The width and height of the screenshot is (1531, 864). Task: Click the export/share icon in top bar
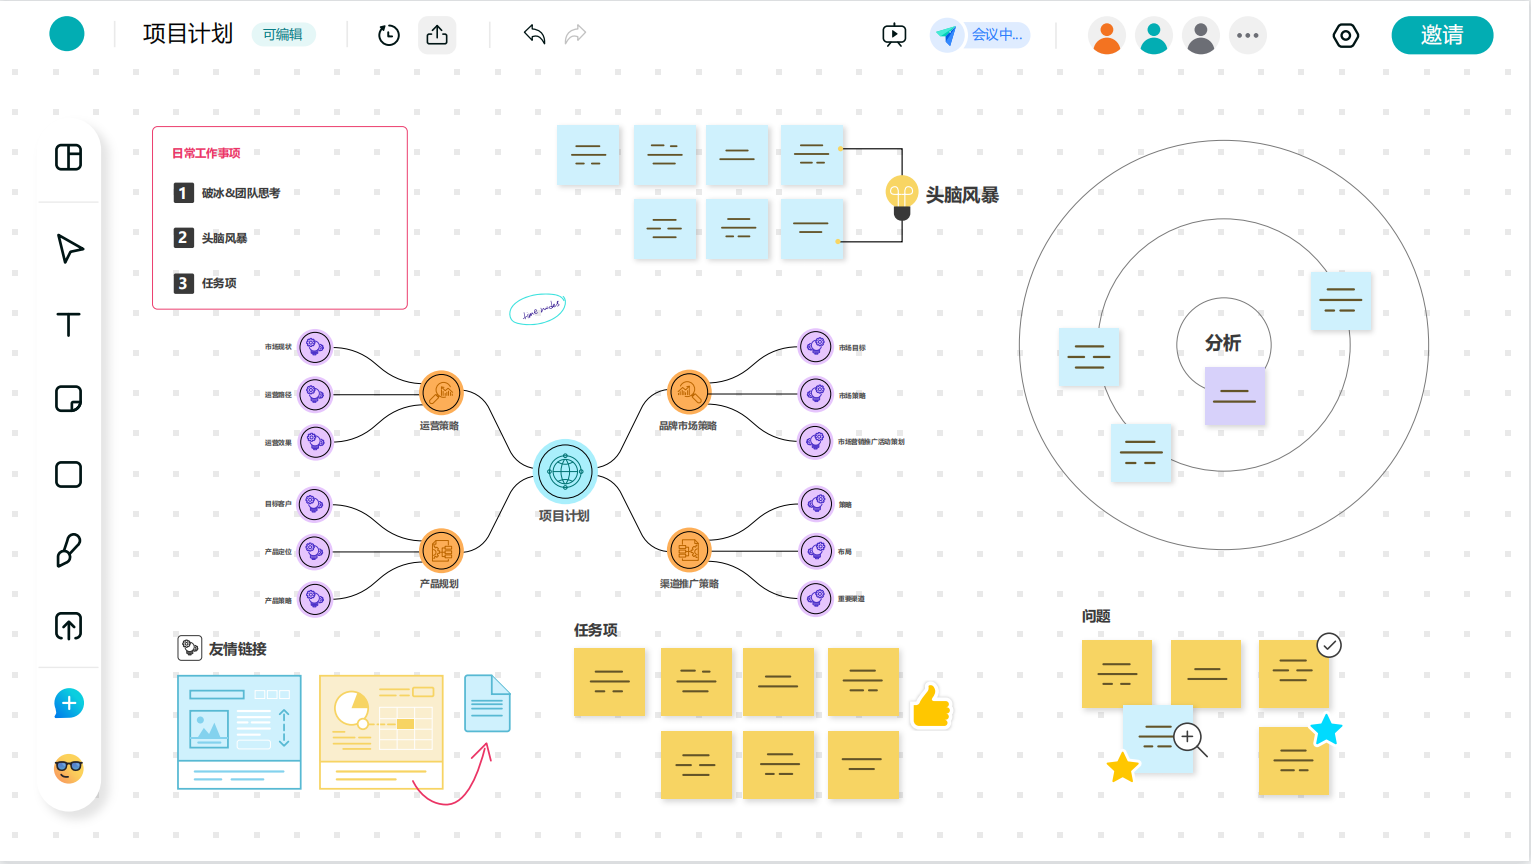point(437,35)
